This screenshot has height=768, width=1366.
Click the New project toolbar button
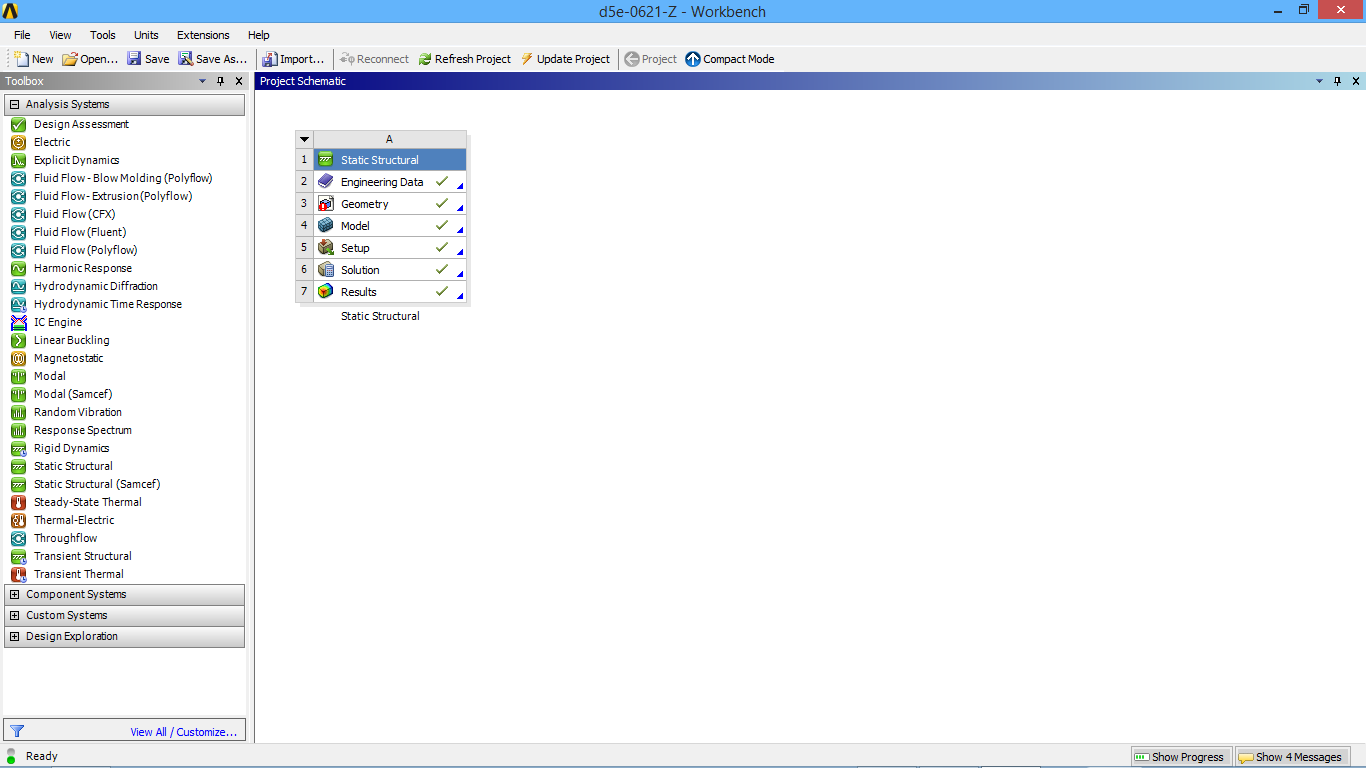pyautogui.click(x=34, y=59)
